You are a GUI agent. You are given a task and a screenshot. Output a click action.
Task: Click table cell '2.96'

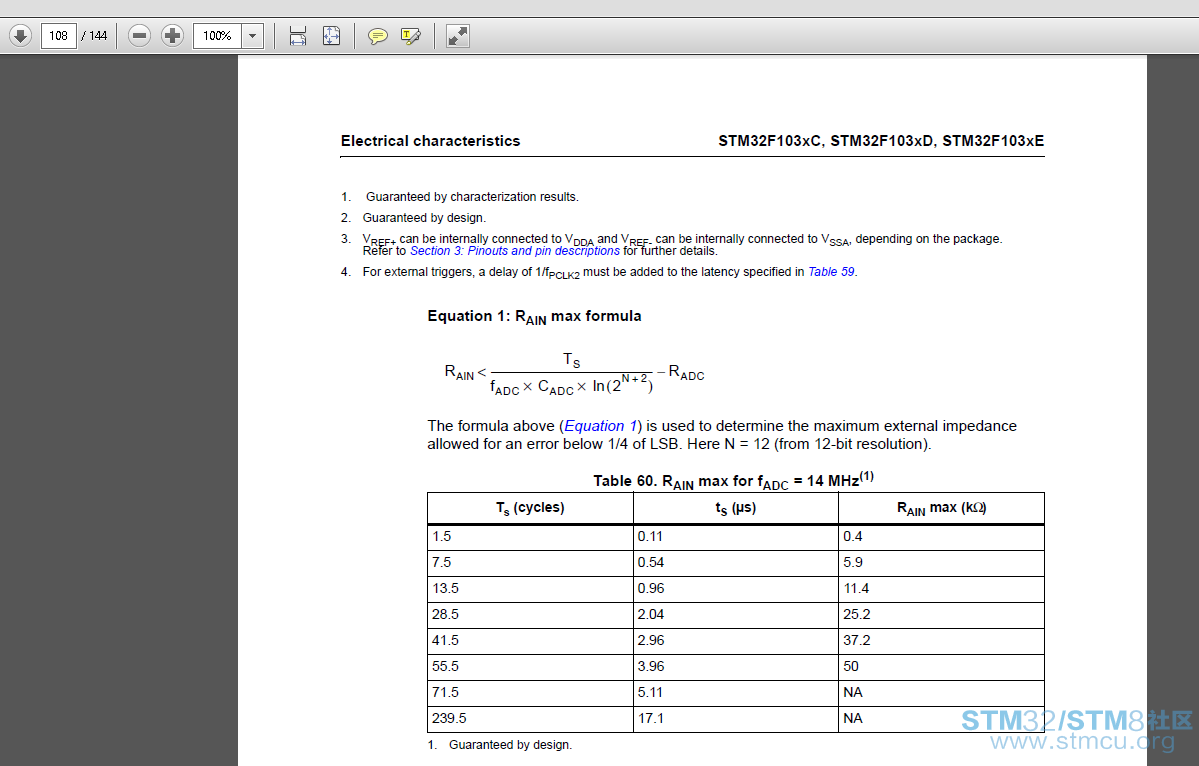tap(736, 641)
